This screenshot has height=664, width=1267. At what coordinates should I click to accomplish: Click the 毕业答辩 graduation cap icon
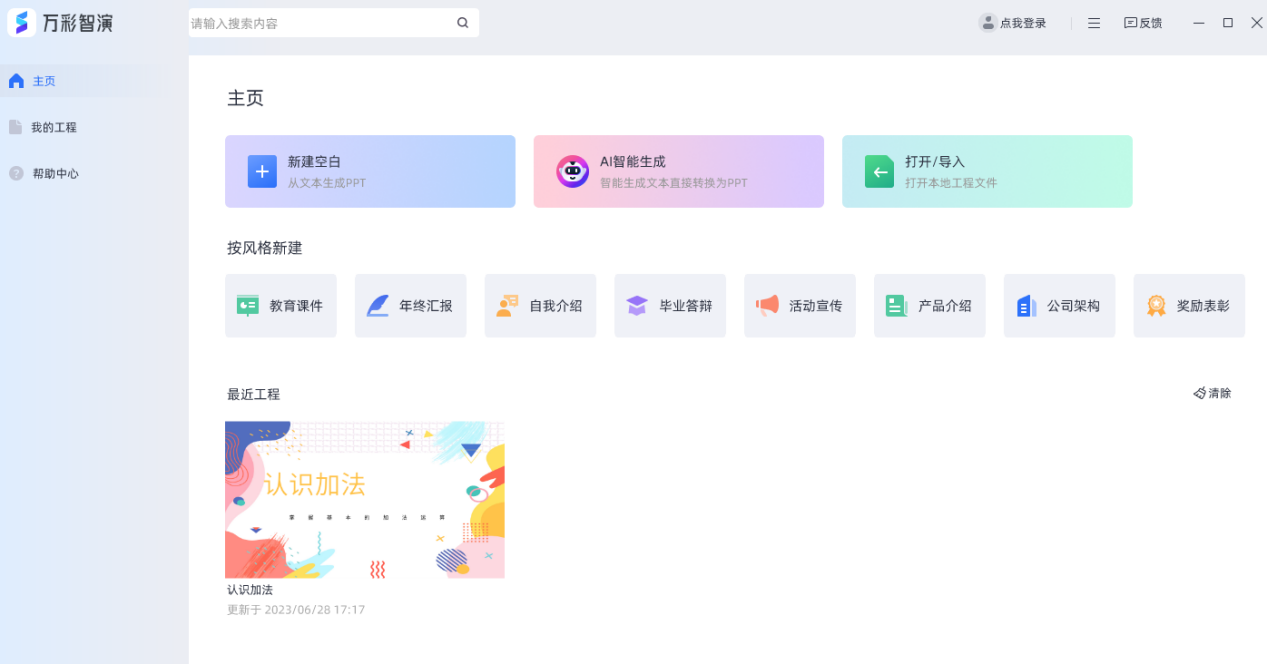pyautogui.click(x=637, y=306)
